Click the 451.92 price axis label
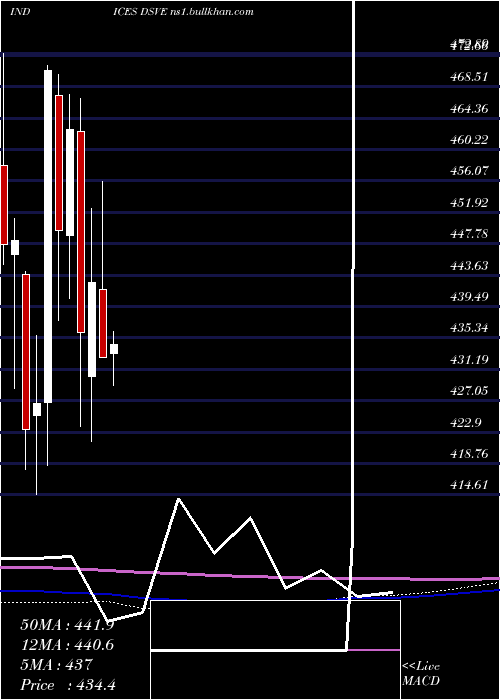The image size is (500, 700). coord(469,203)
